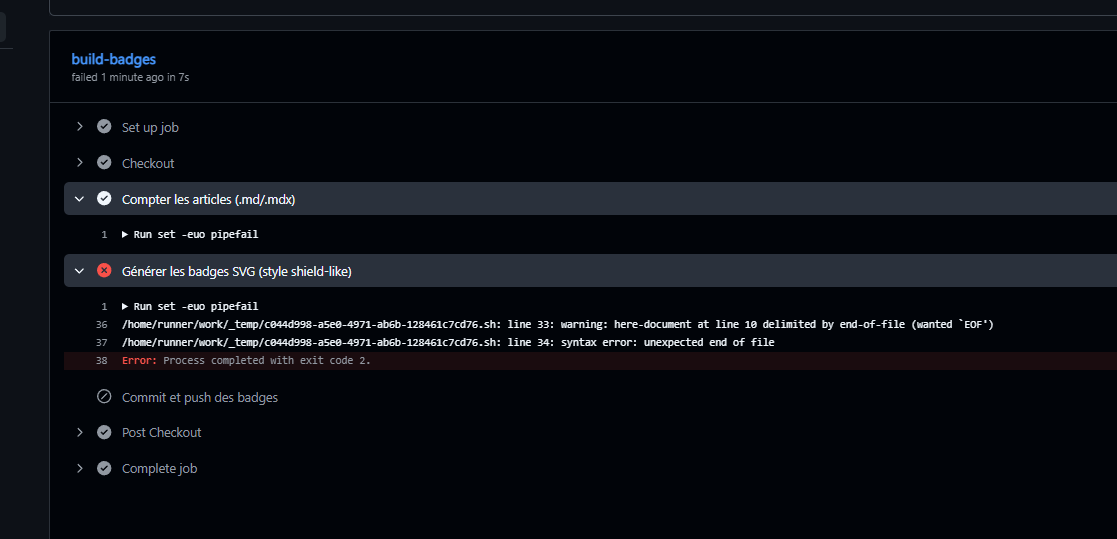This screenshot has width=1117, height=539.
Task: Click log line number 38
Action: [101, 360]
